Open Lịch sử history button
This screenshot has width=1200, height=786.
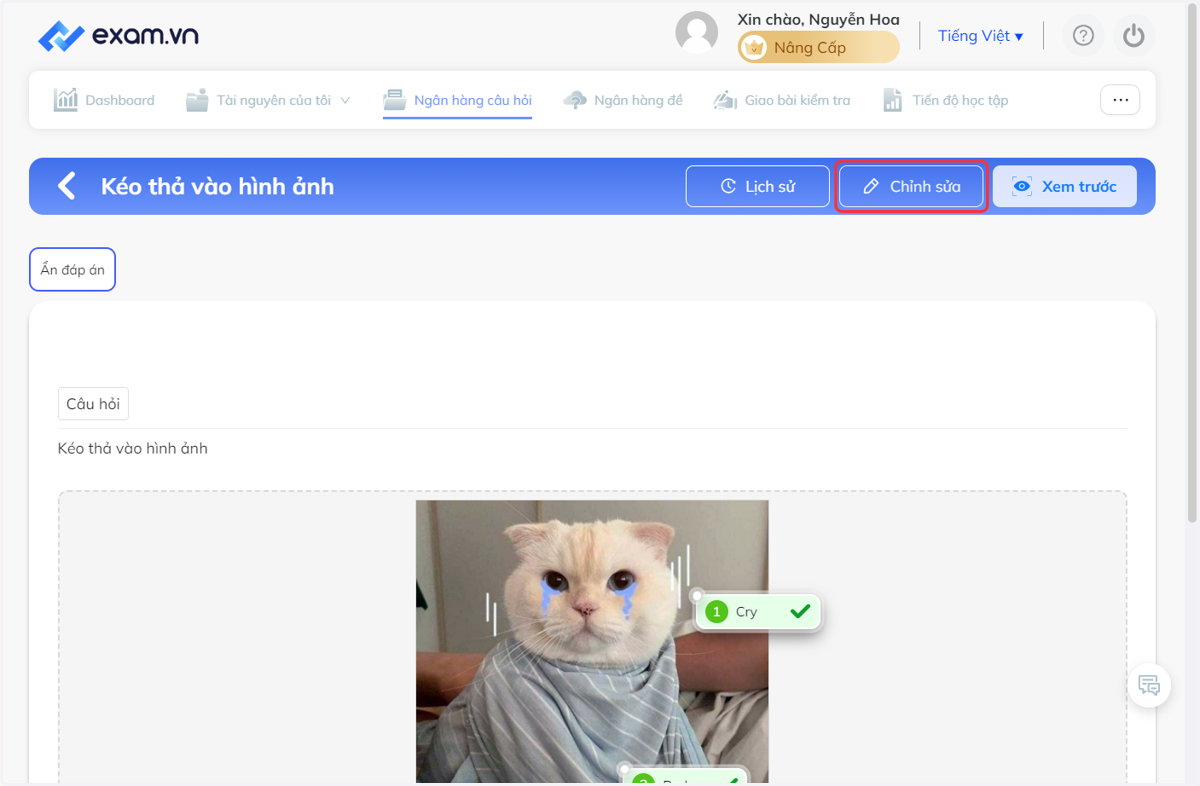758,186
